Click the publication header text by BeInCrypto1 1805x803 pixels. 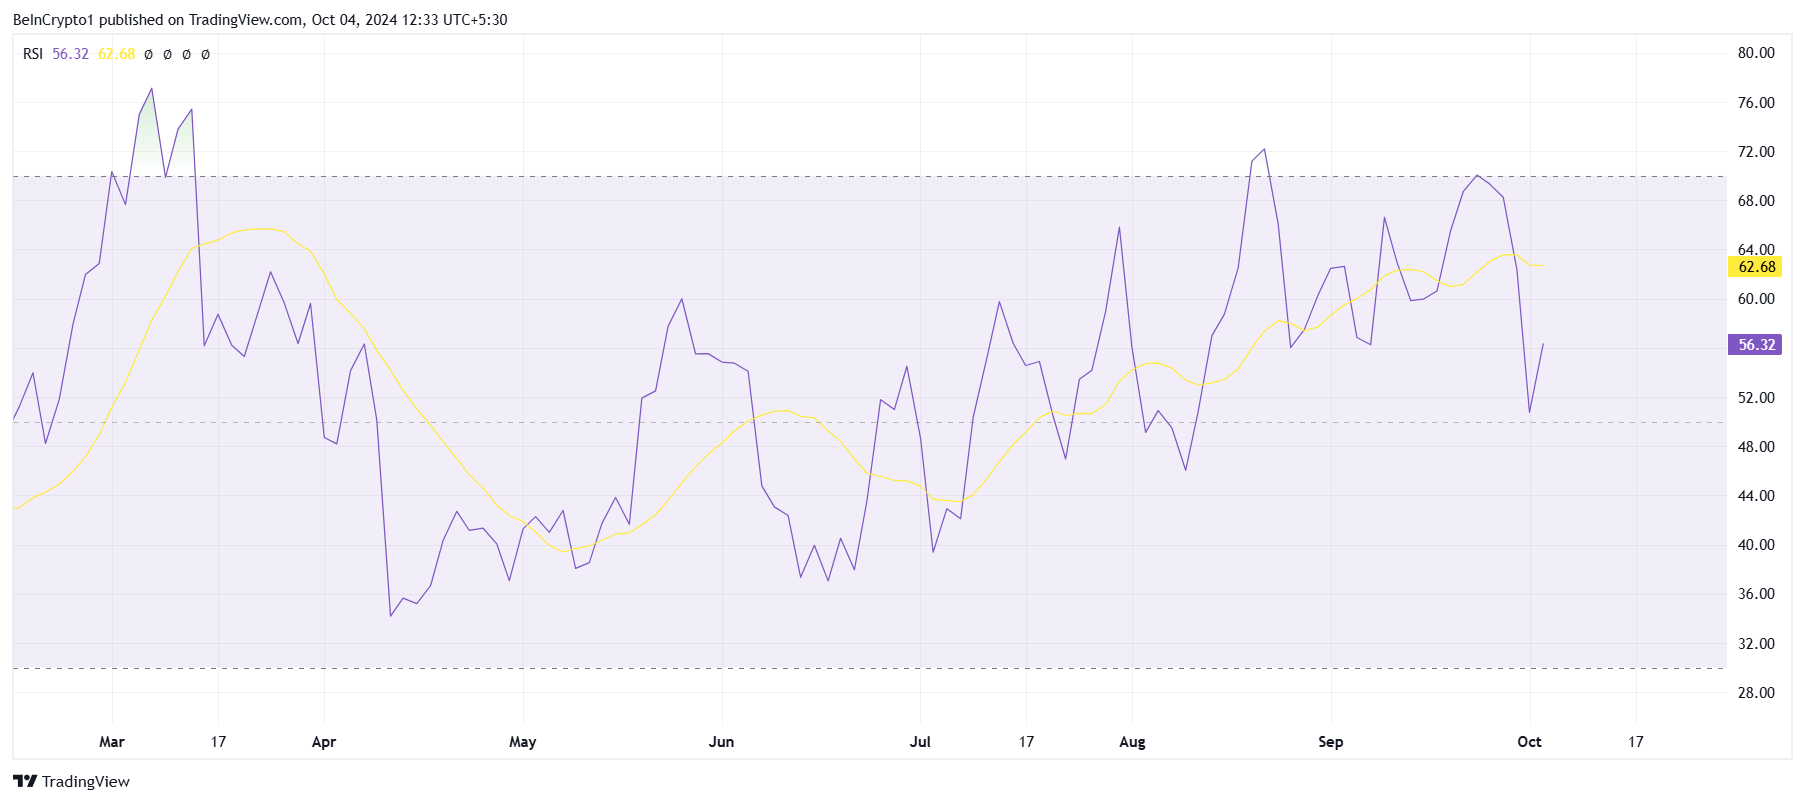click(x=260, y=20)
